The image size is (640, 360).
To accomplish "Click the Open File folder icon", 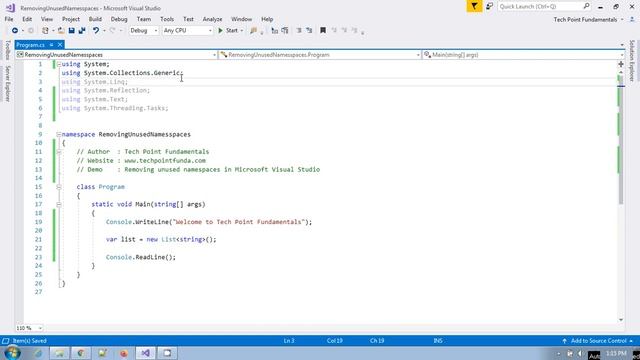I will coord(61,31).
